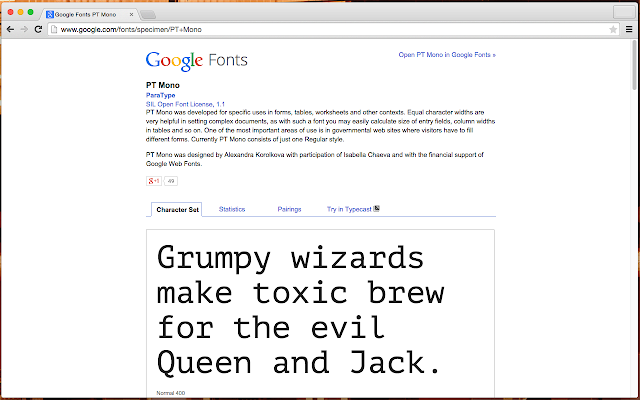Click the 'Queen and Jack.' sample text line

click(x=299, y=362)
